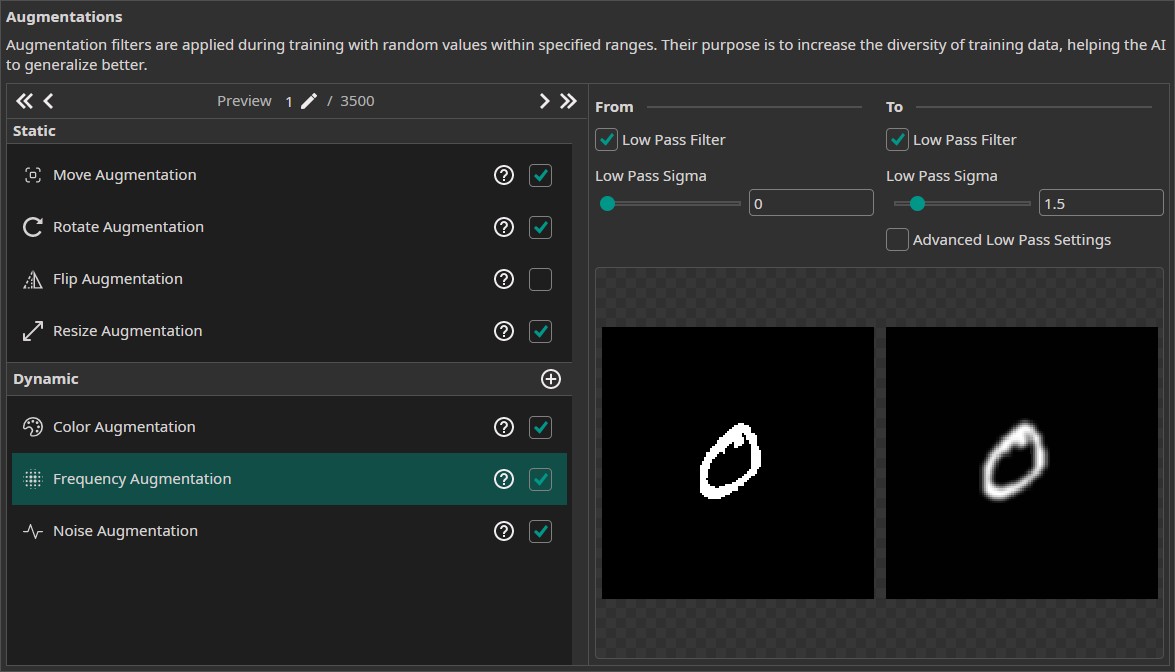Click the Low Pass Sigma slider under To
Image resolution: width=1175 pixels, height=672 pixels.
pos(961,204)
